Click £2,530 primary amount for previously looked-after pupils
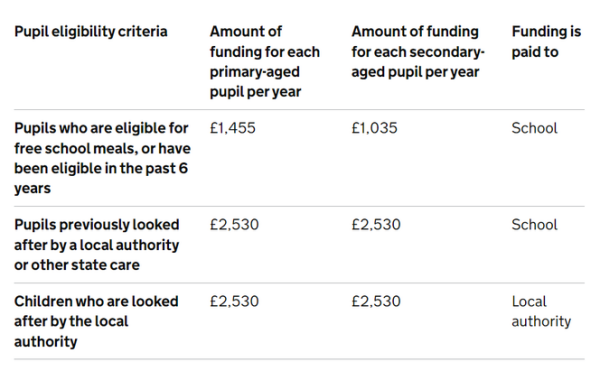 tap(234, 225)
